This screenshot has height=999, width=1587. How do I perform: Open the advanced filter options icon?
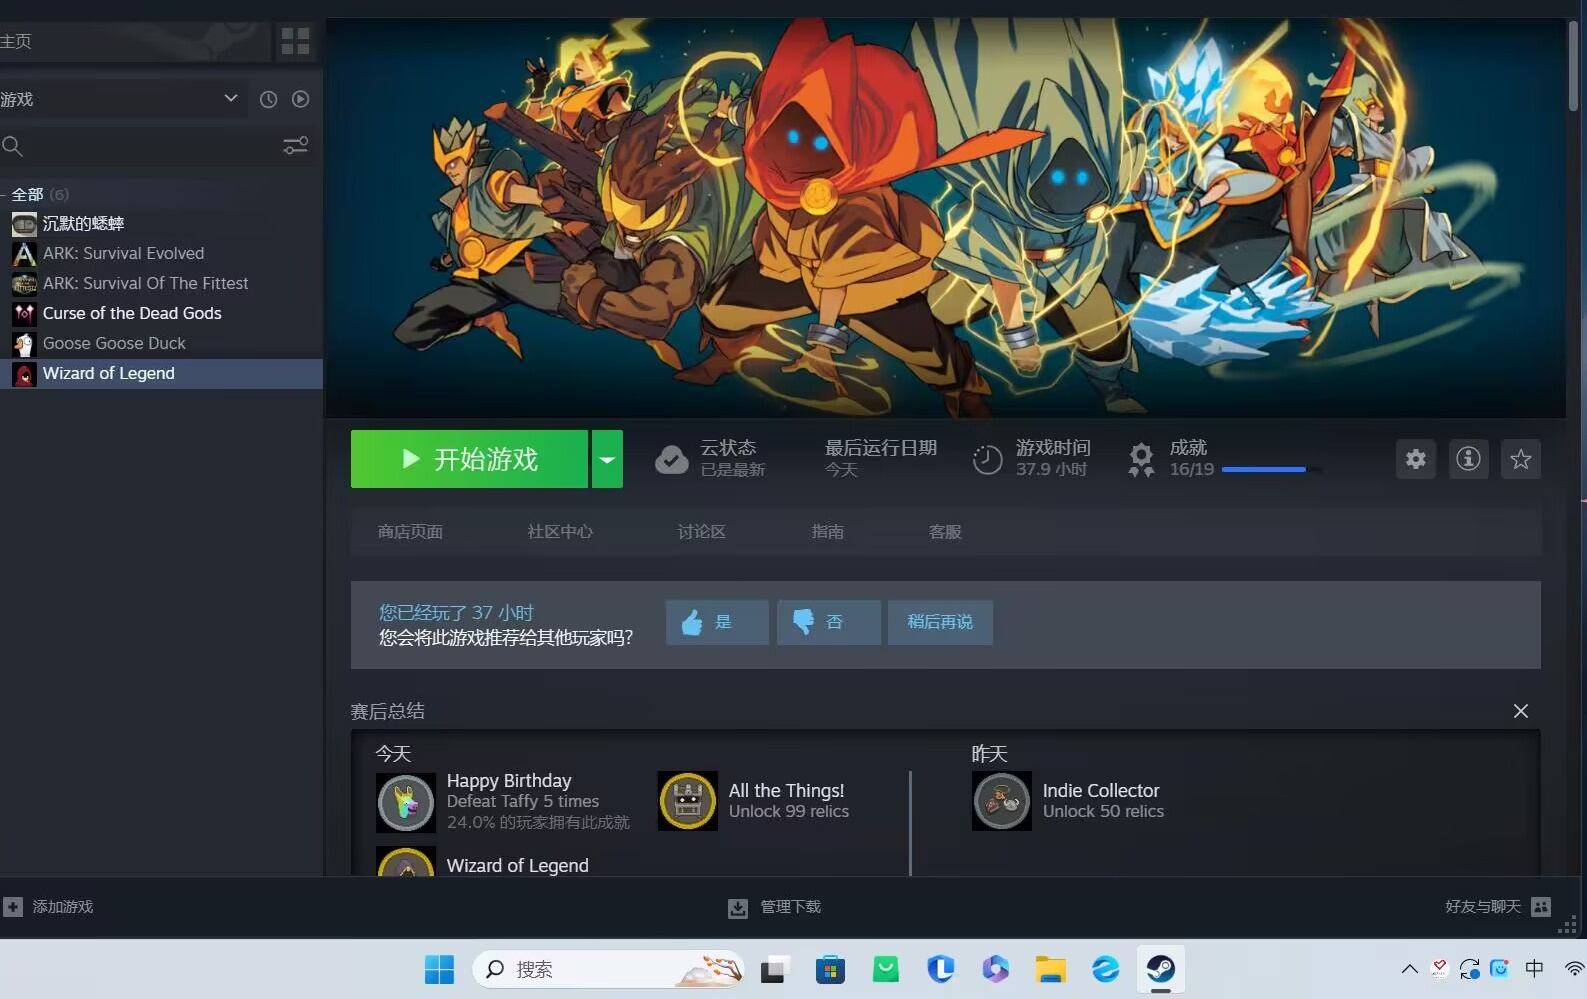(x=295, y=146)
